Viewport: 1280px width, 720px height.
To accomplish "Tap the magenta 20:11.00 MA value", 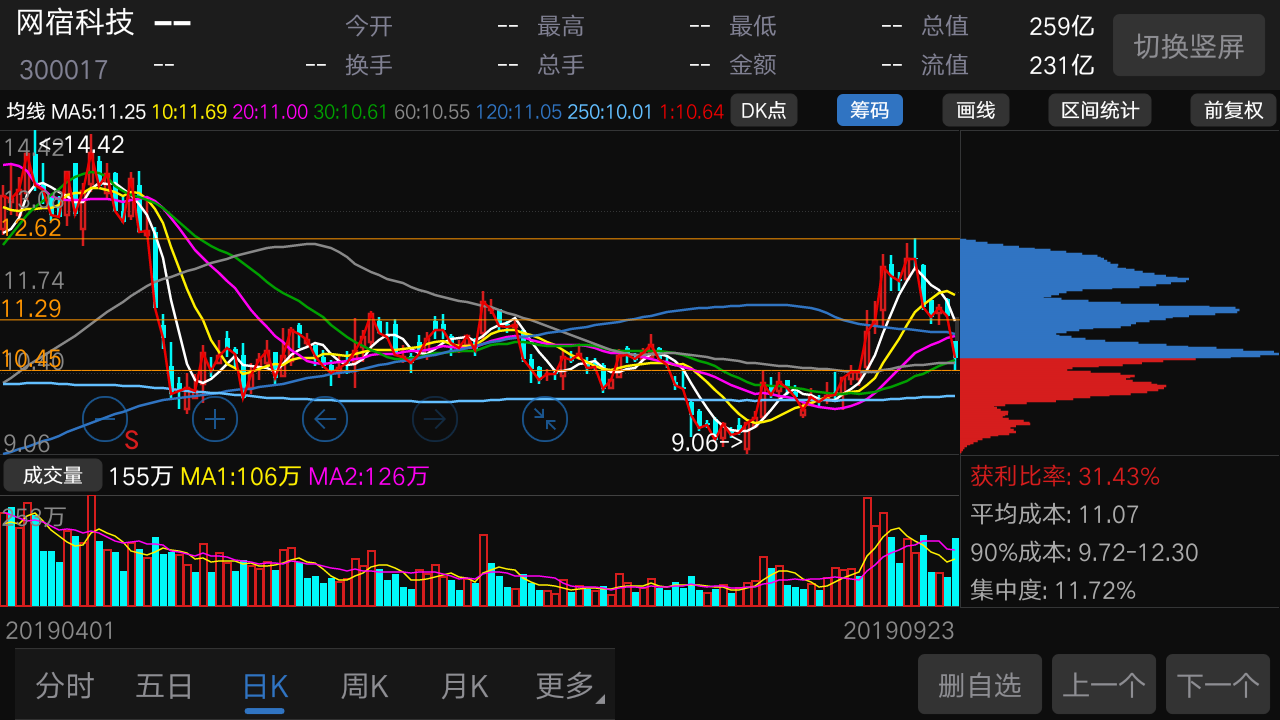I will tap(270, 111).
